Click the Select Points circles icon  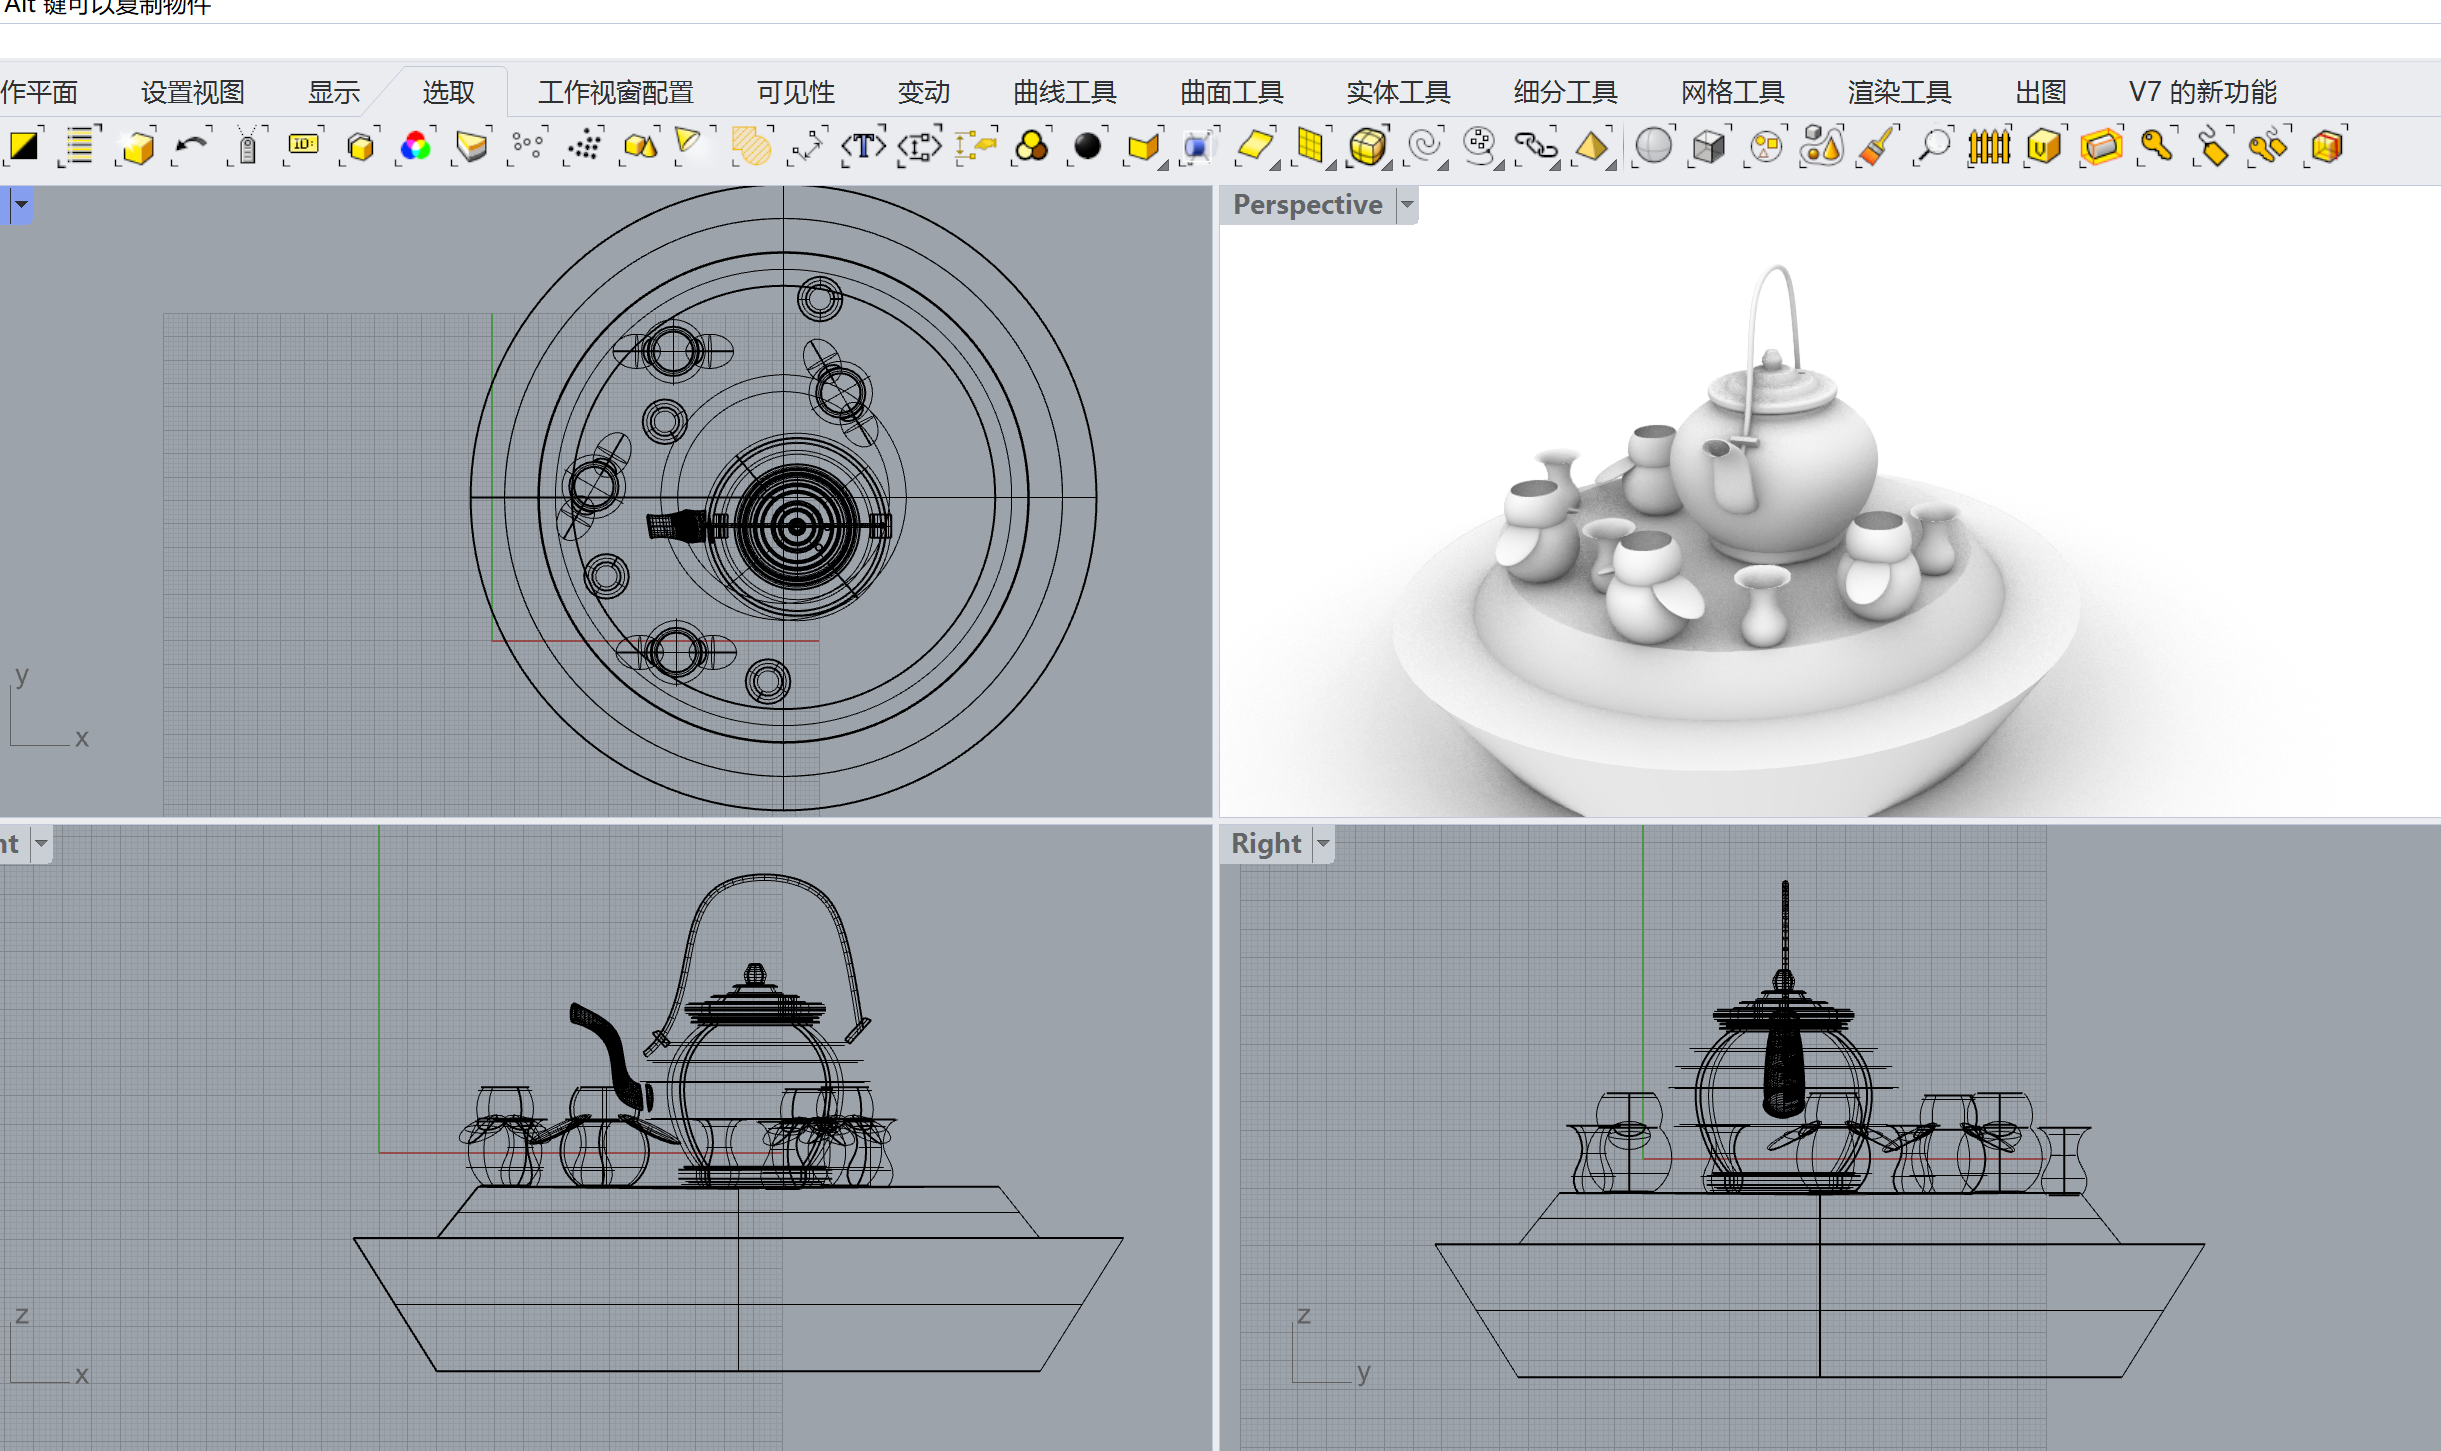[527, 147]
